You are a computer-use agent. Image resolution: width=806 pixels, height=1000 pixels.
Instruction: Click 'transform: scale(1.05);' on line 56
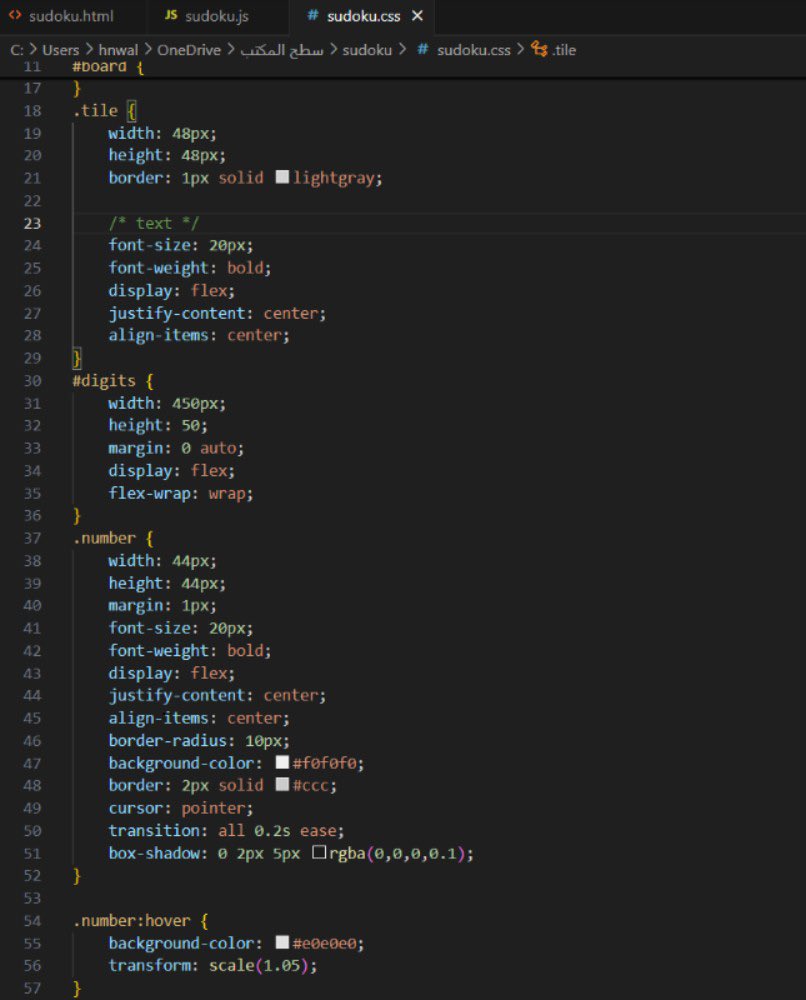tap(213, 966)
